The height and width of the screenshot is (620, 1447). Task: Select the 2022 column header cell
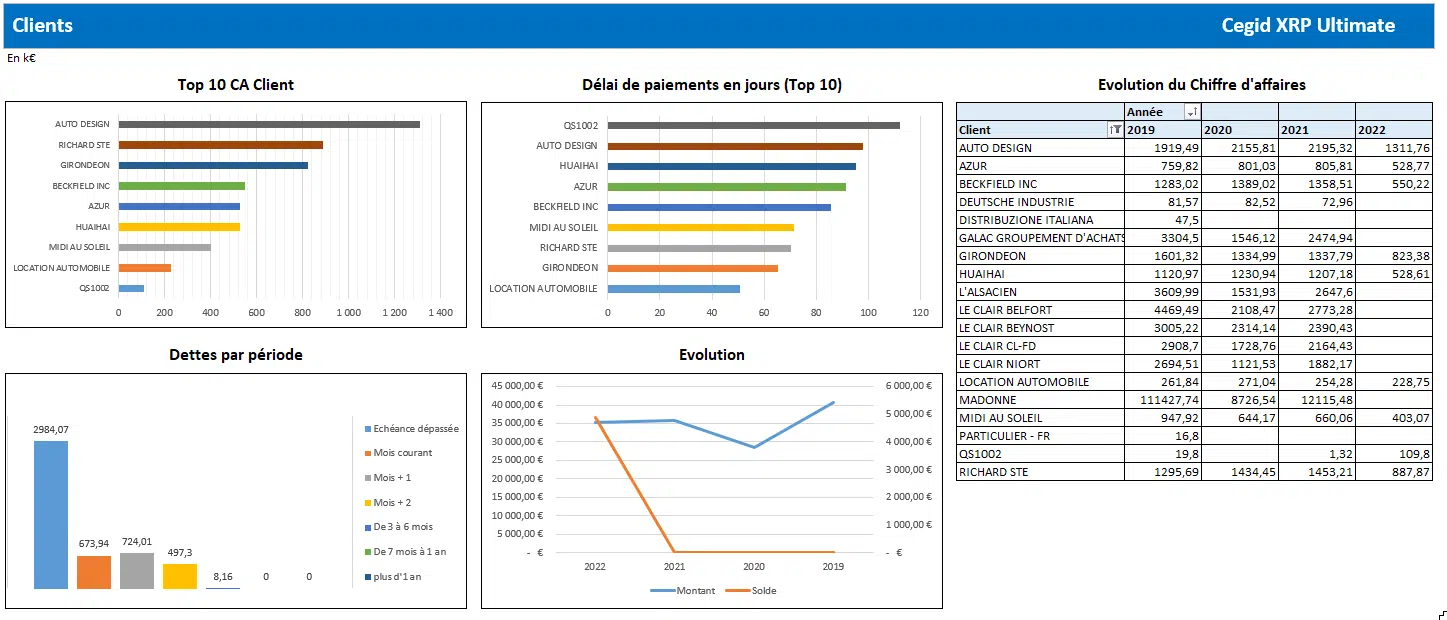tap(1393, 130)
